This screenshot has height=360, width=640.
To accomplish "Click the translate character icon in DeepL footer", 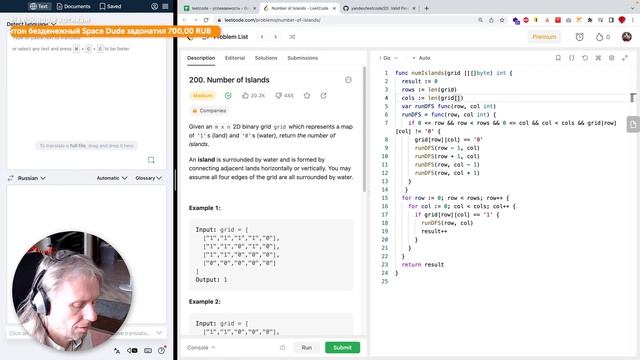I will [117, 351].
